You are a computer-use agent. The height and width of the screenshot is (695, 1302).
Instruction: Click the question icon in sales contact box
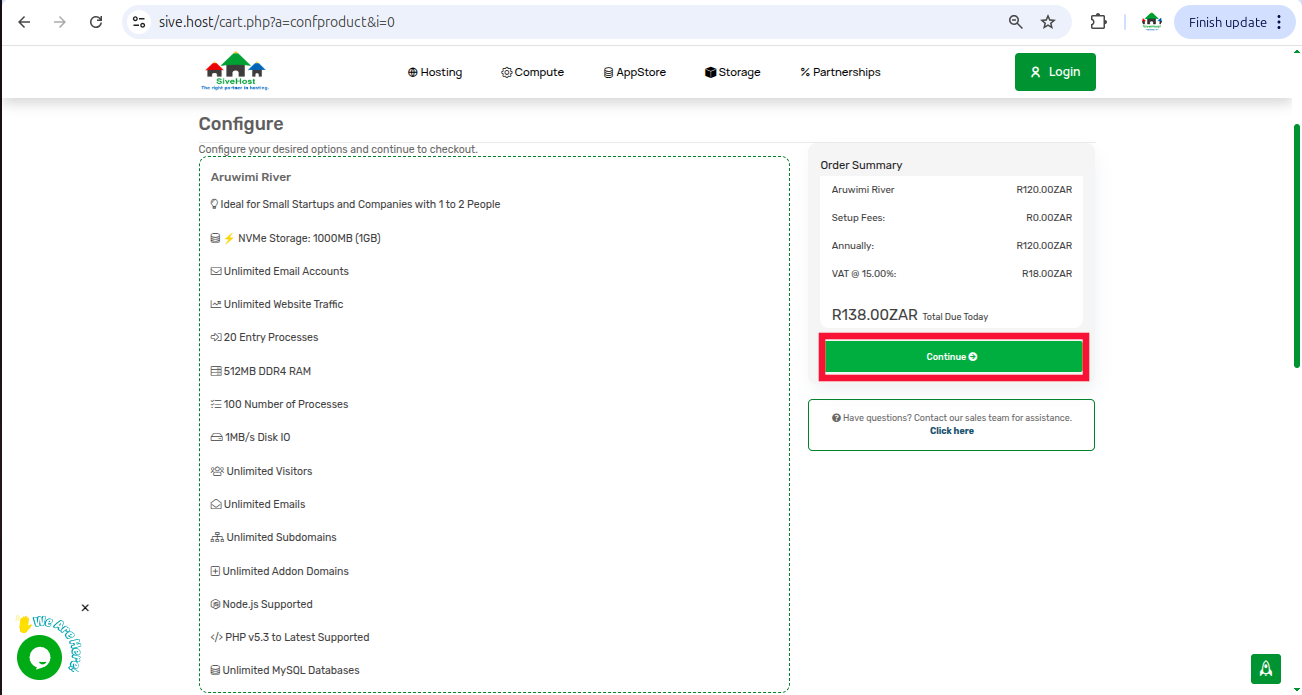click(x=836, y=418)
